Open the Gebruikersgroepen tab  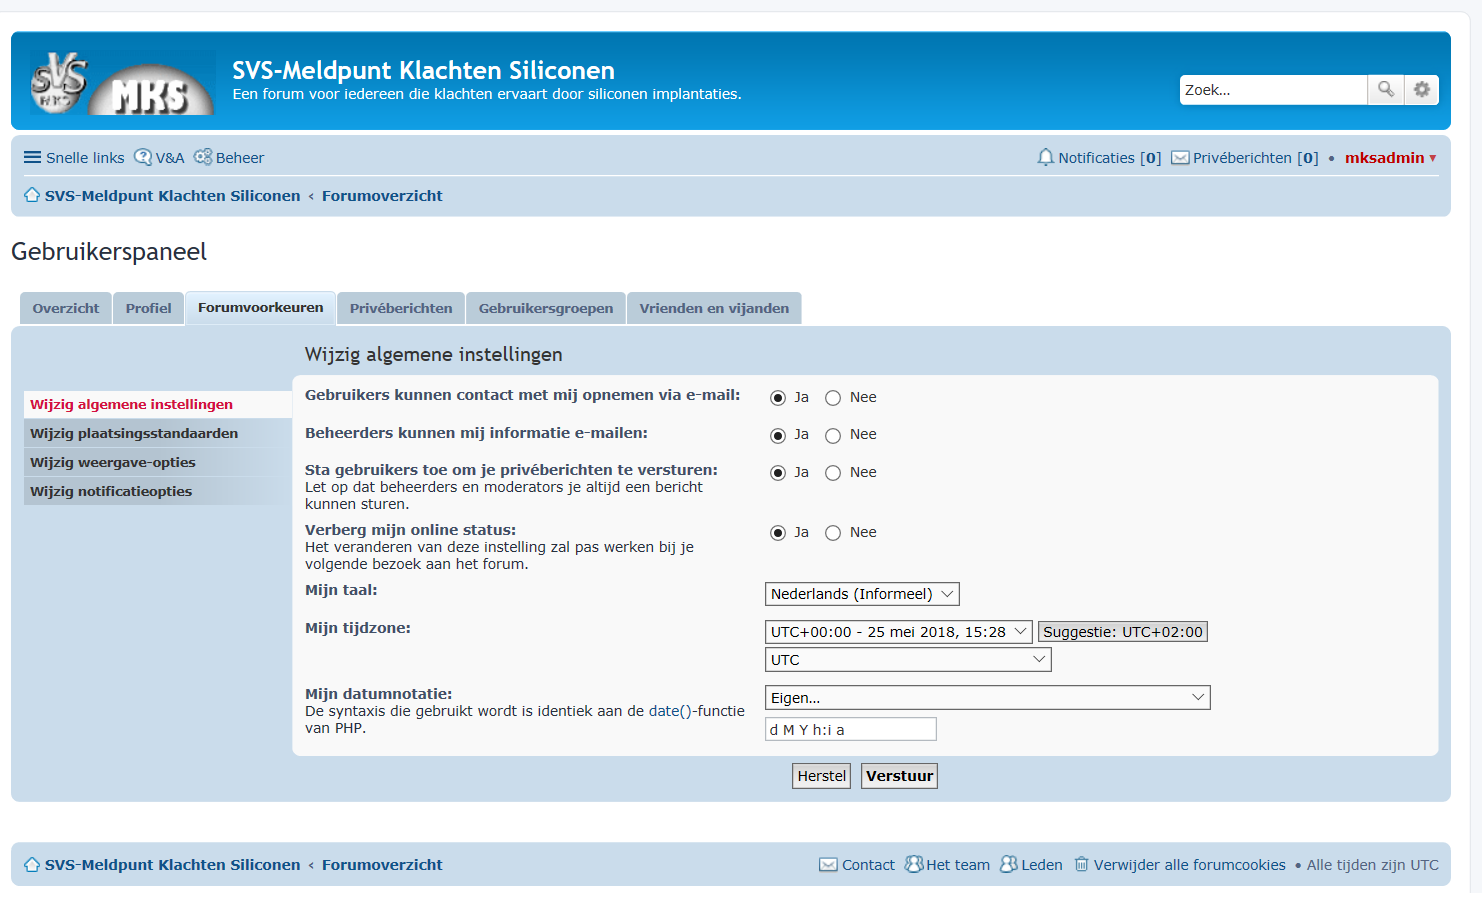pyautogui.click(x=546, y=308)
